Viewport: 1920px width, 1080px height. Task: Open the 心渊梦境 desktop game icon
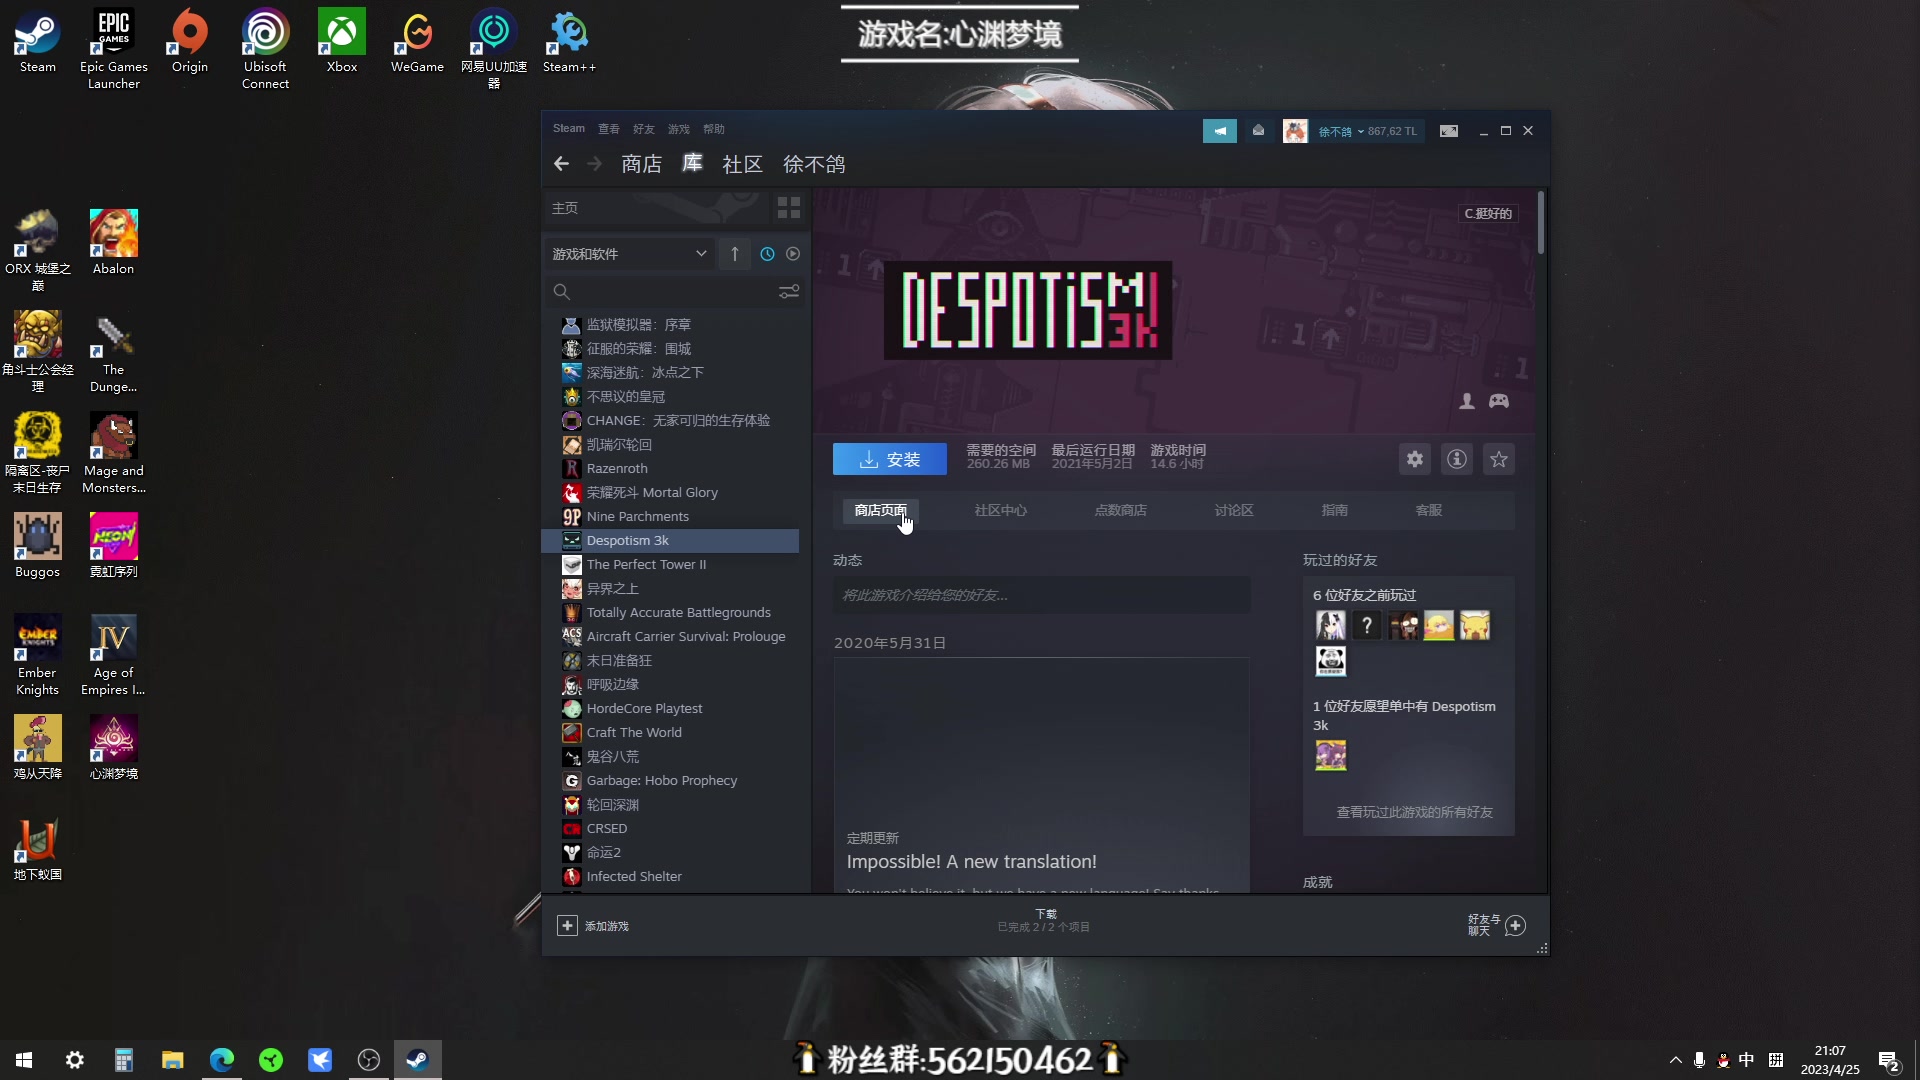(113, 747)
